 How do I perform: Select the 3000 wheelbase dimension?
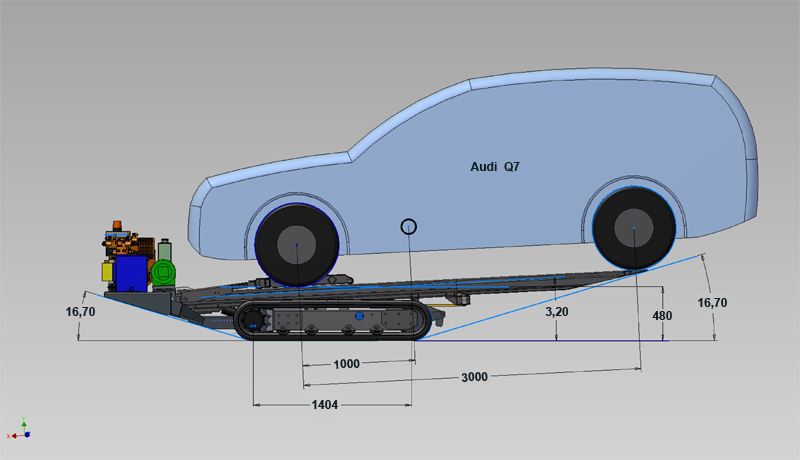tap(474, 377)
